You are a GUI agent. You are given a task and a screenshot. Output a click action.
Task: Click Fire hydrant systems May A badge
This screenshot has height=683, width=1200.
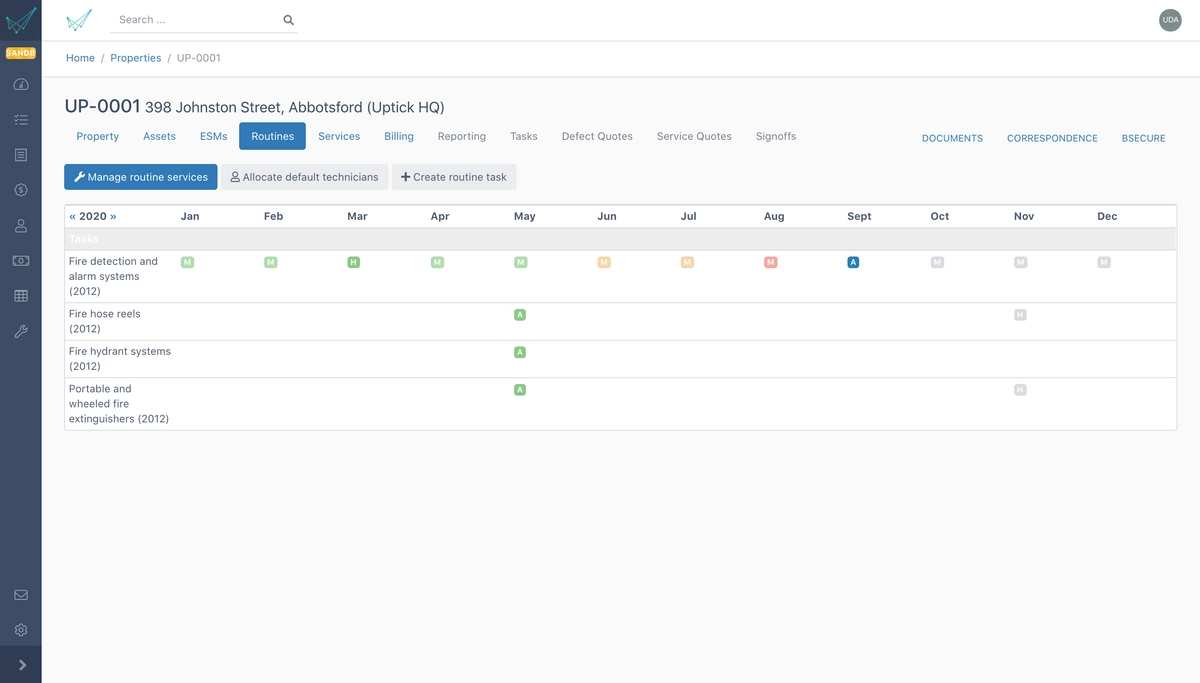pyautogui.click(x=520, y=352)
